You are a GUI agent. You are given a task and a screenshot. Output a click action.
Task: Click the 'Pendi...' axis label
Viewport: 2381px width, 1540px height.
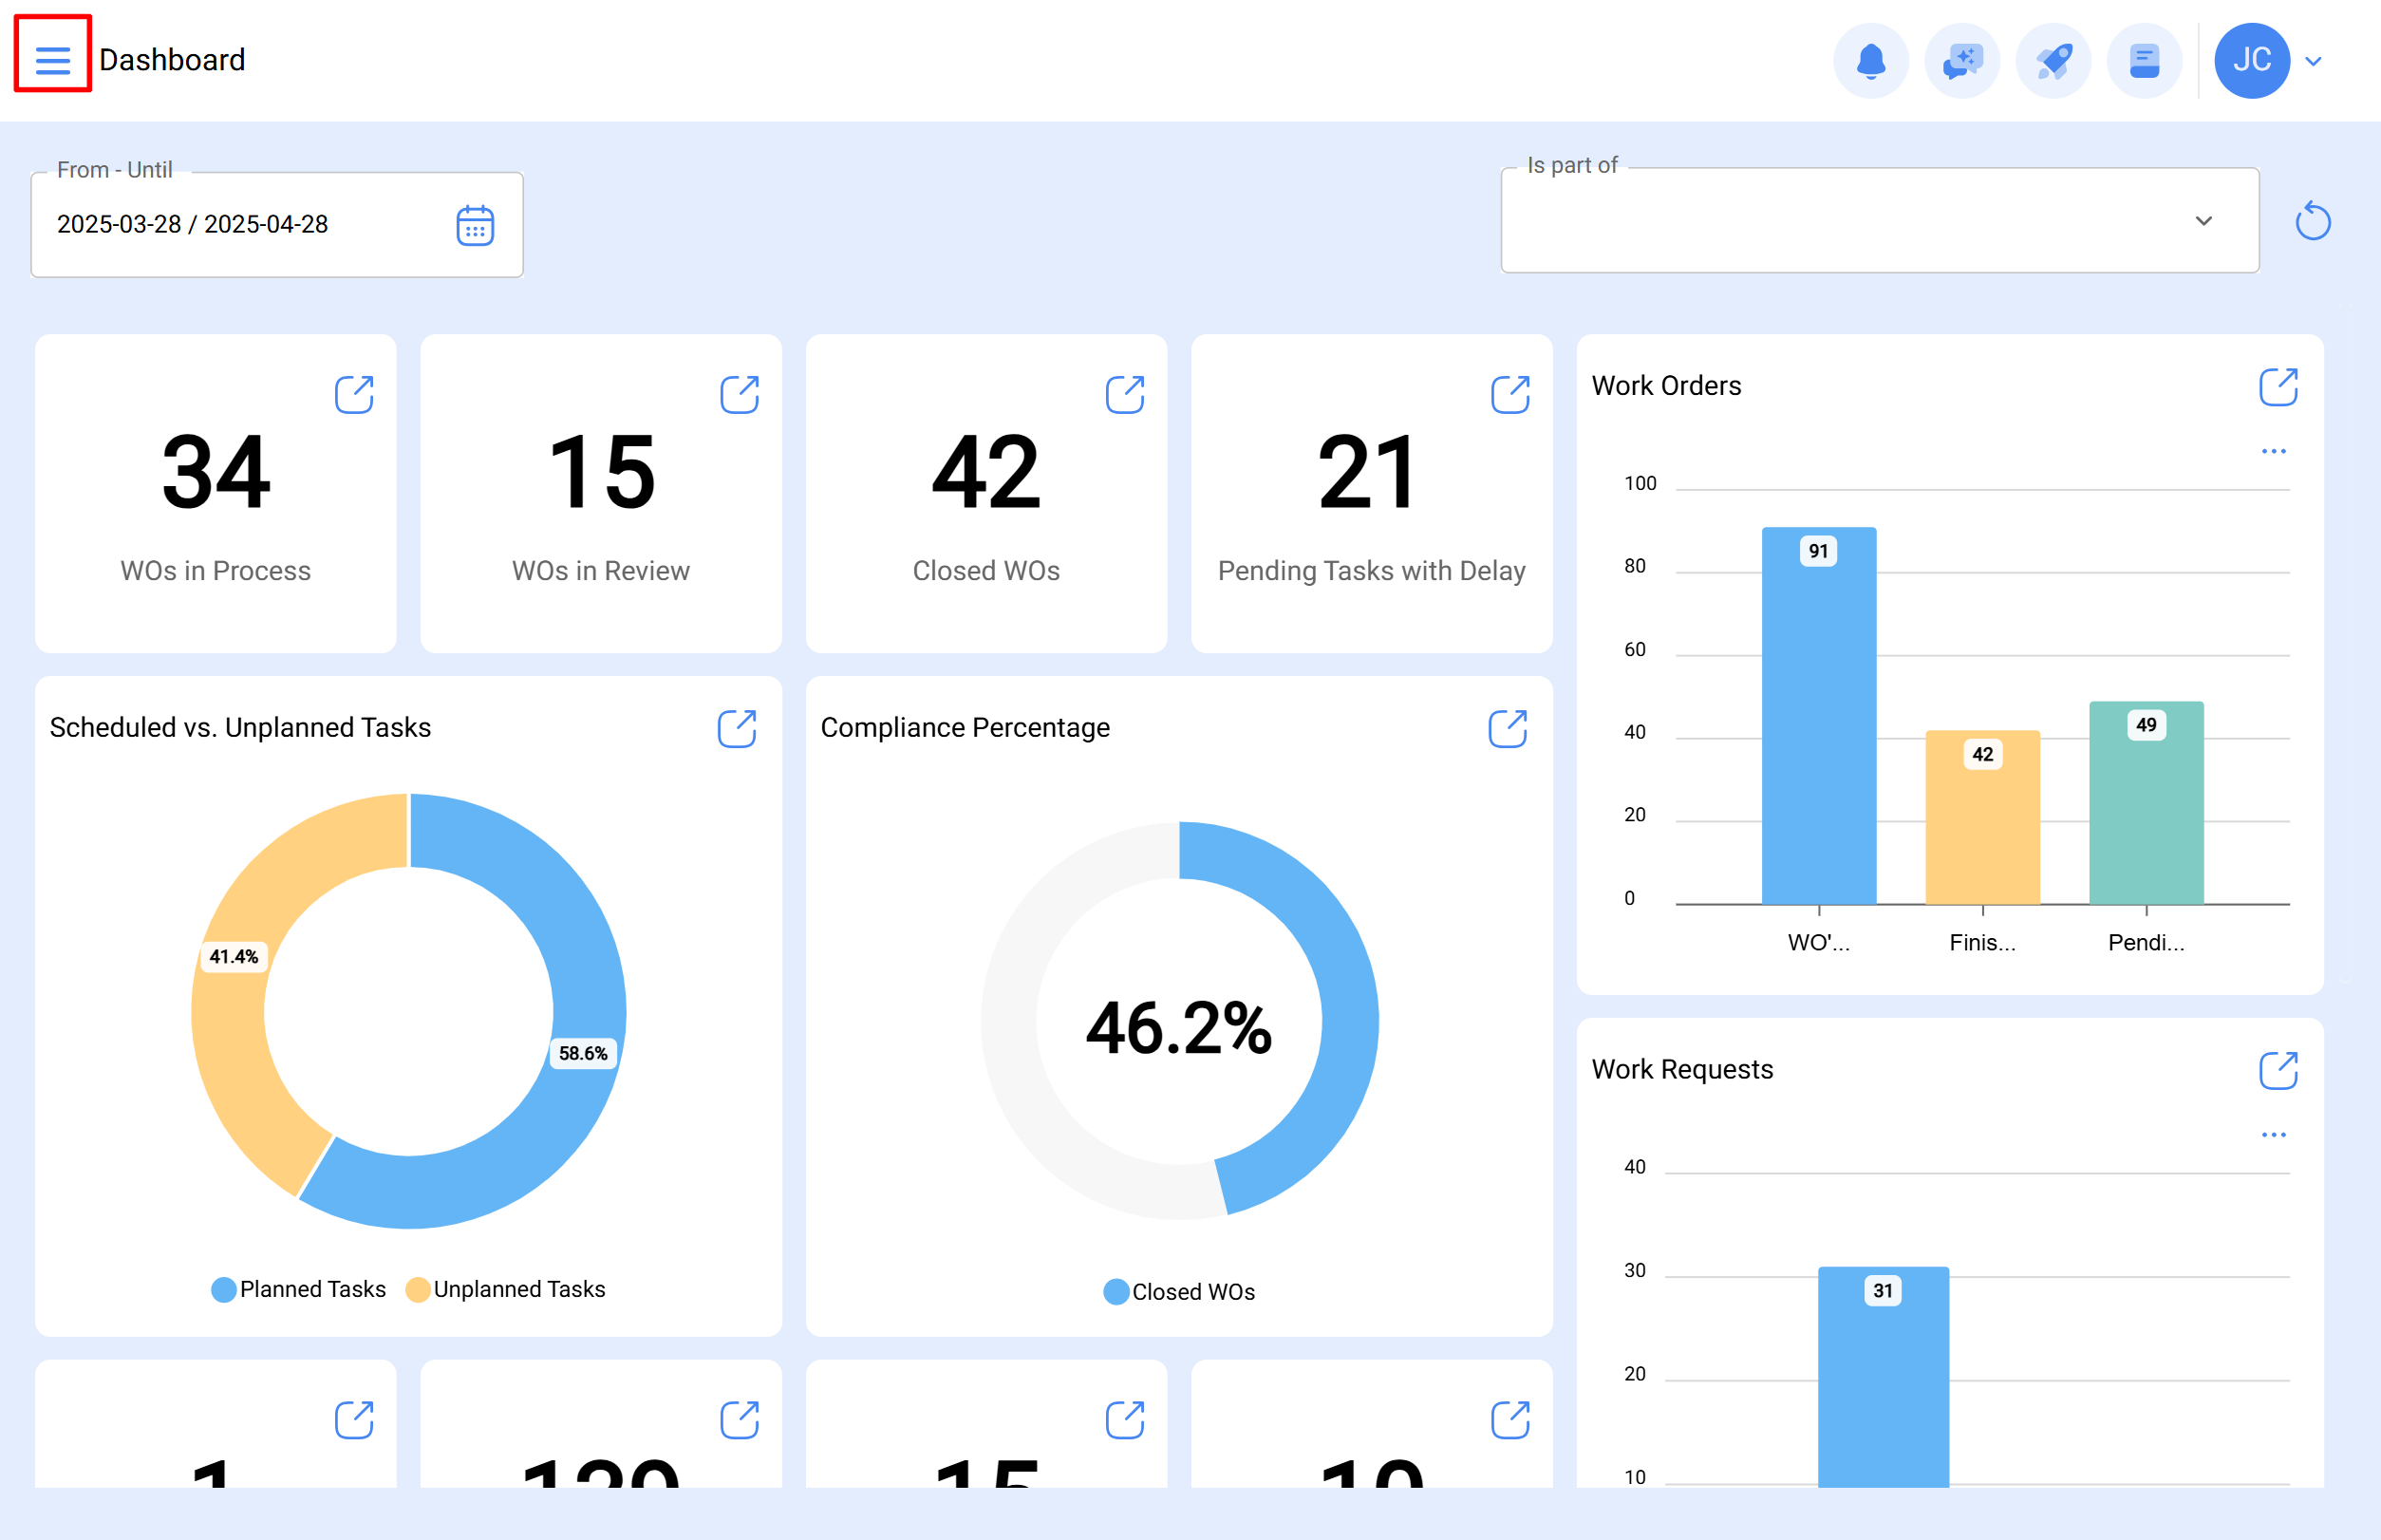tap(2146, 942)
